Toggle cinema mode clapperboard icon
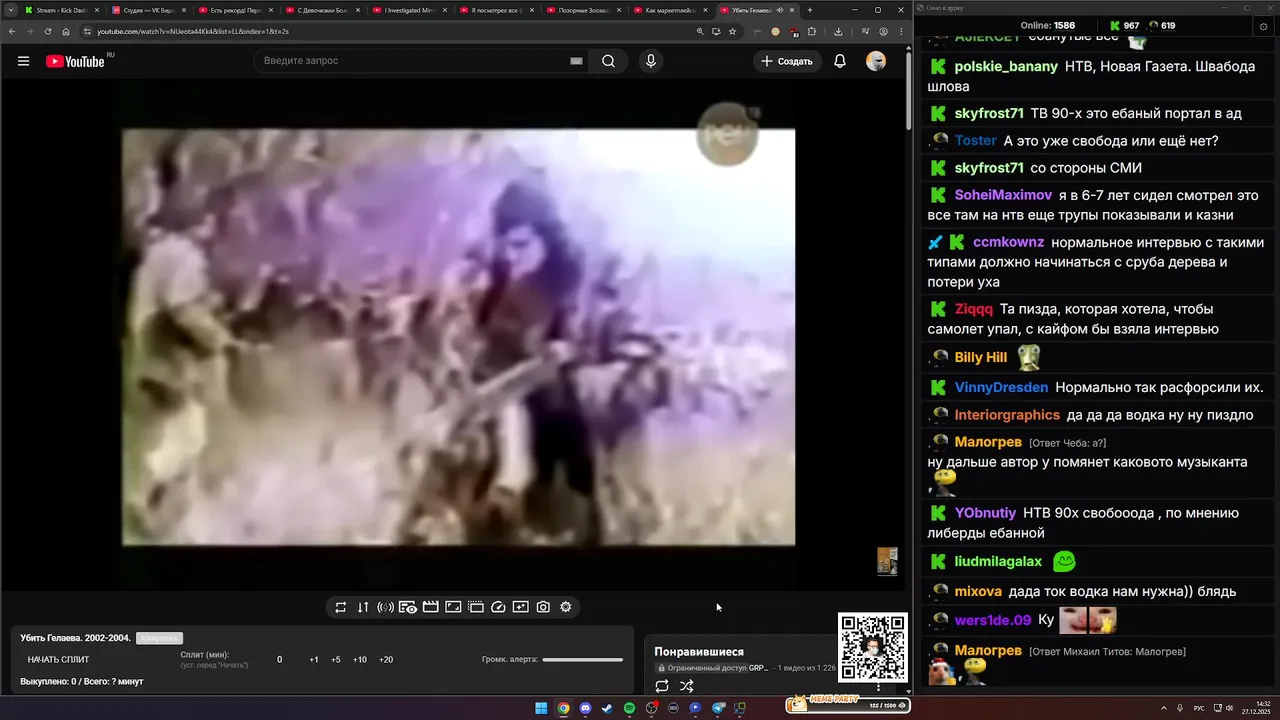 pos(430,607)
